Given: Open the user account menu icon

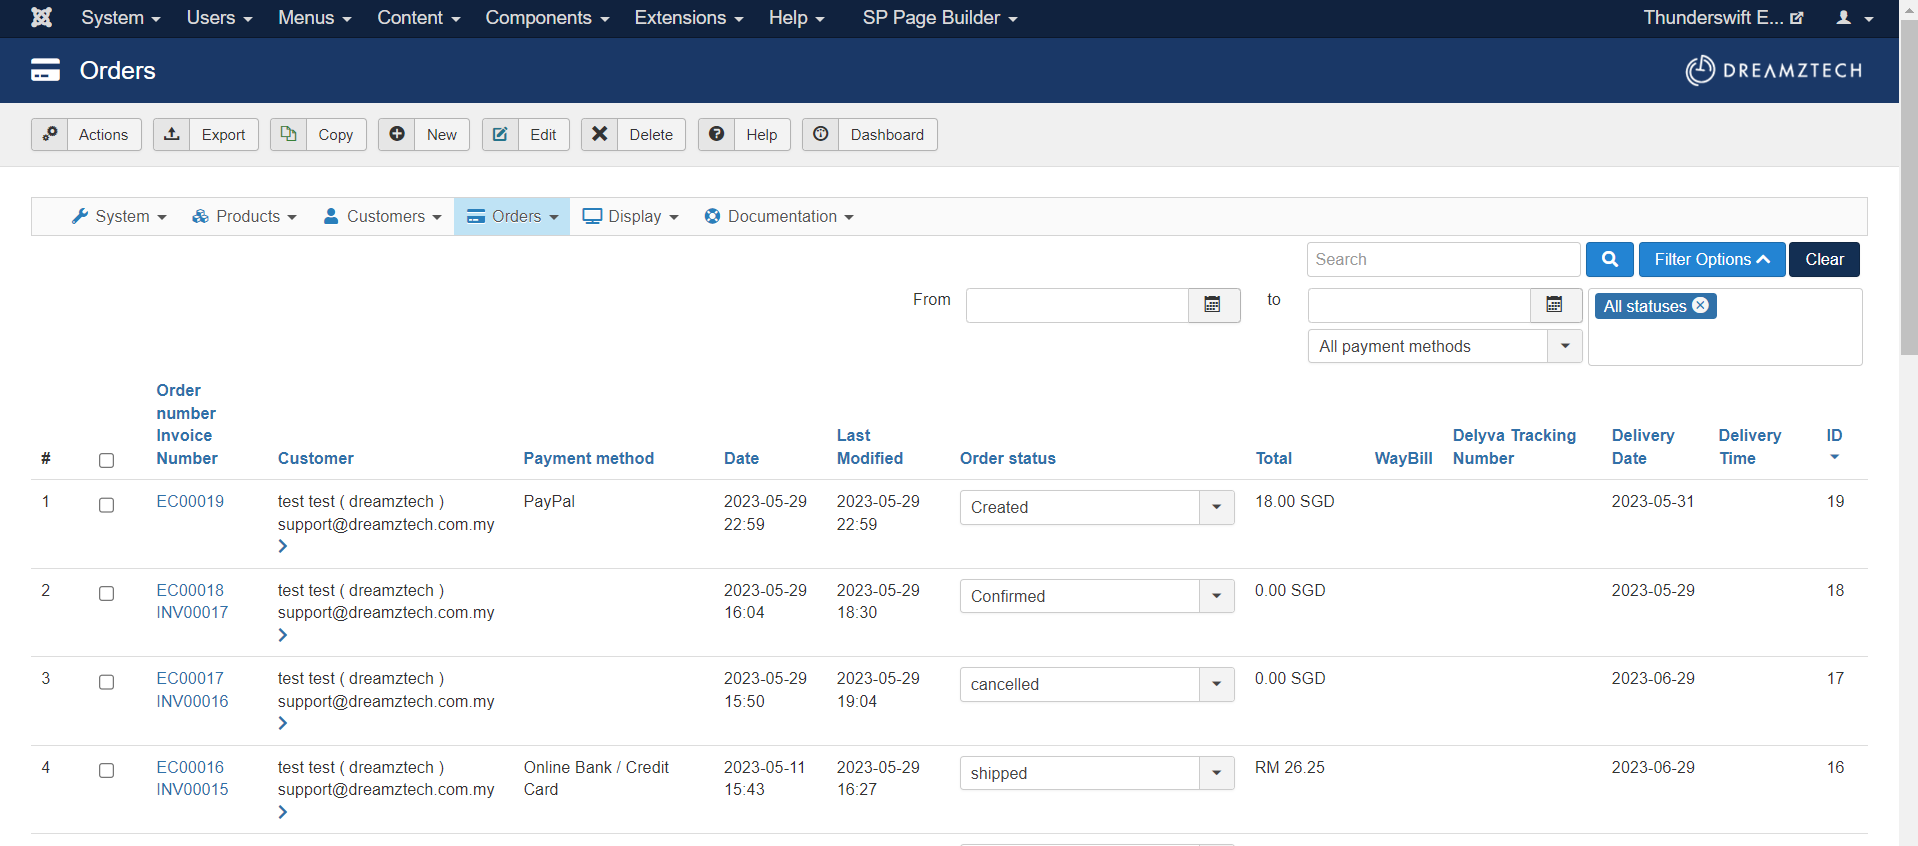Looking at the screenshot, I should [1854, 18].
